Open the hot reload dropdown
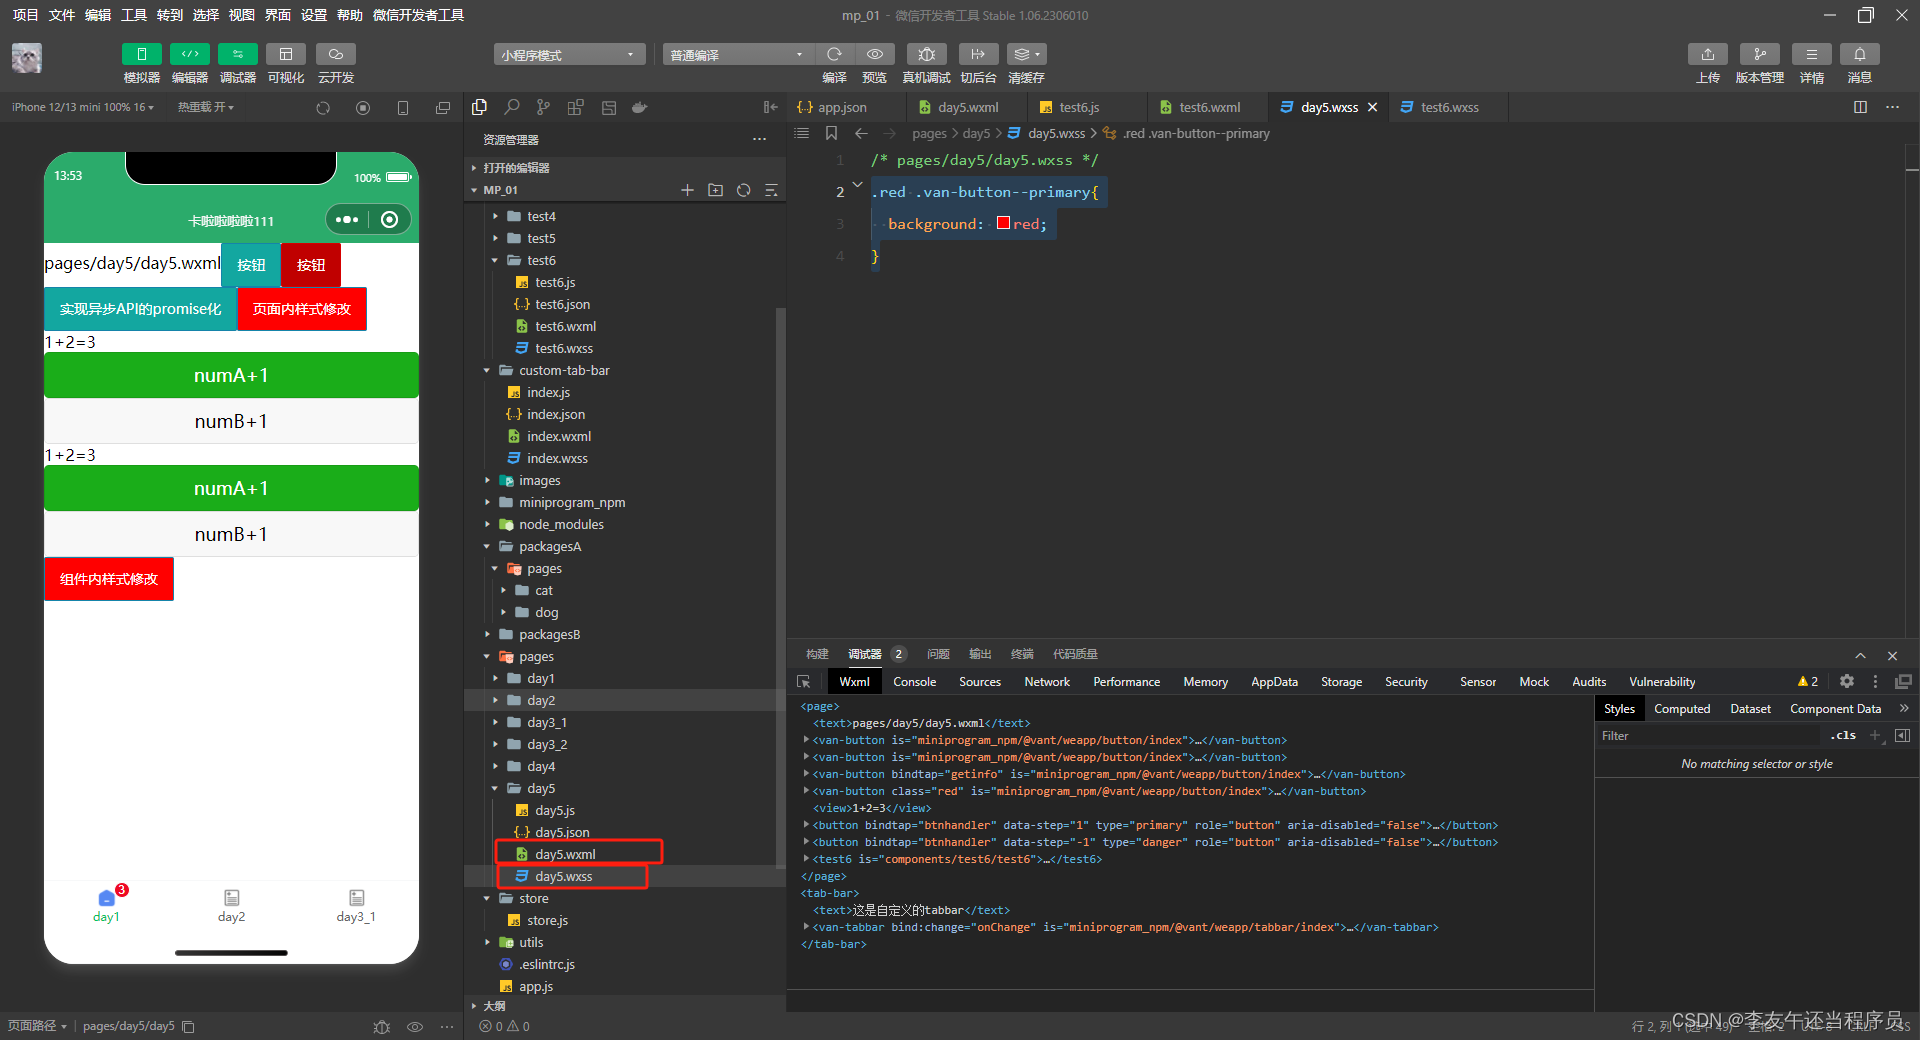1920x1040 pixels. 205,107
